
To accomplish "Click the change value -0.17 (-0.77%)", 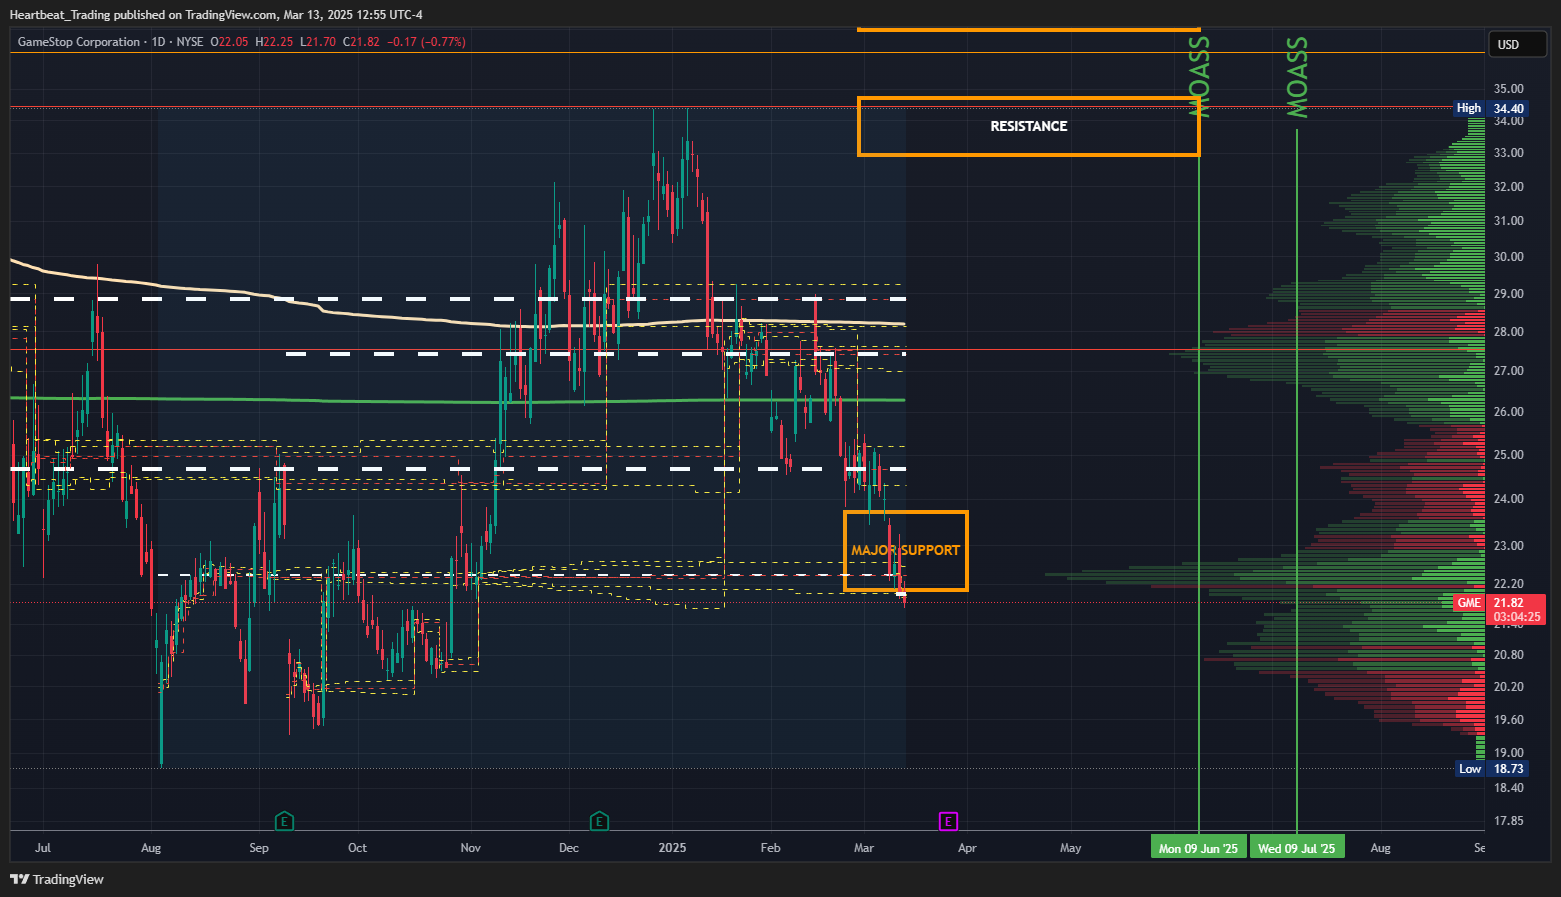I will (x=426, y=42).
